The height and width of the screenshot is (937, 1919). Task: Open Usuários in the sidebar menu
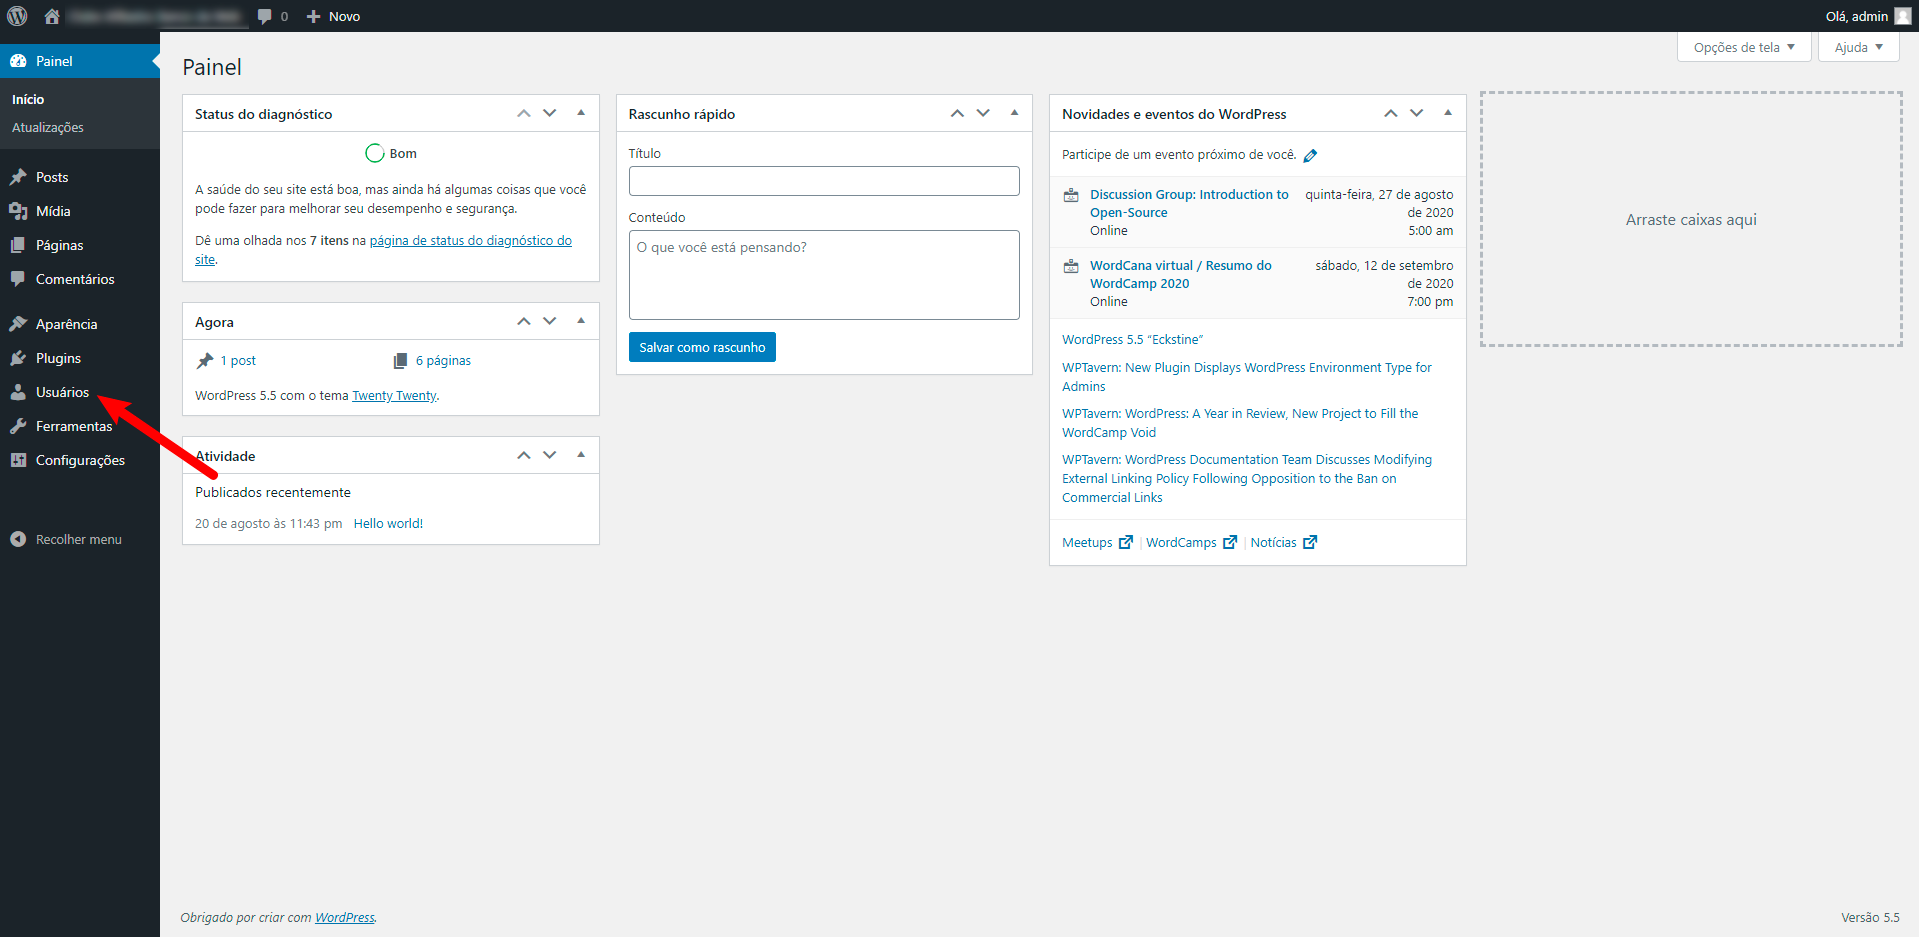point(62,392)
